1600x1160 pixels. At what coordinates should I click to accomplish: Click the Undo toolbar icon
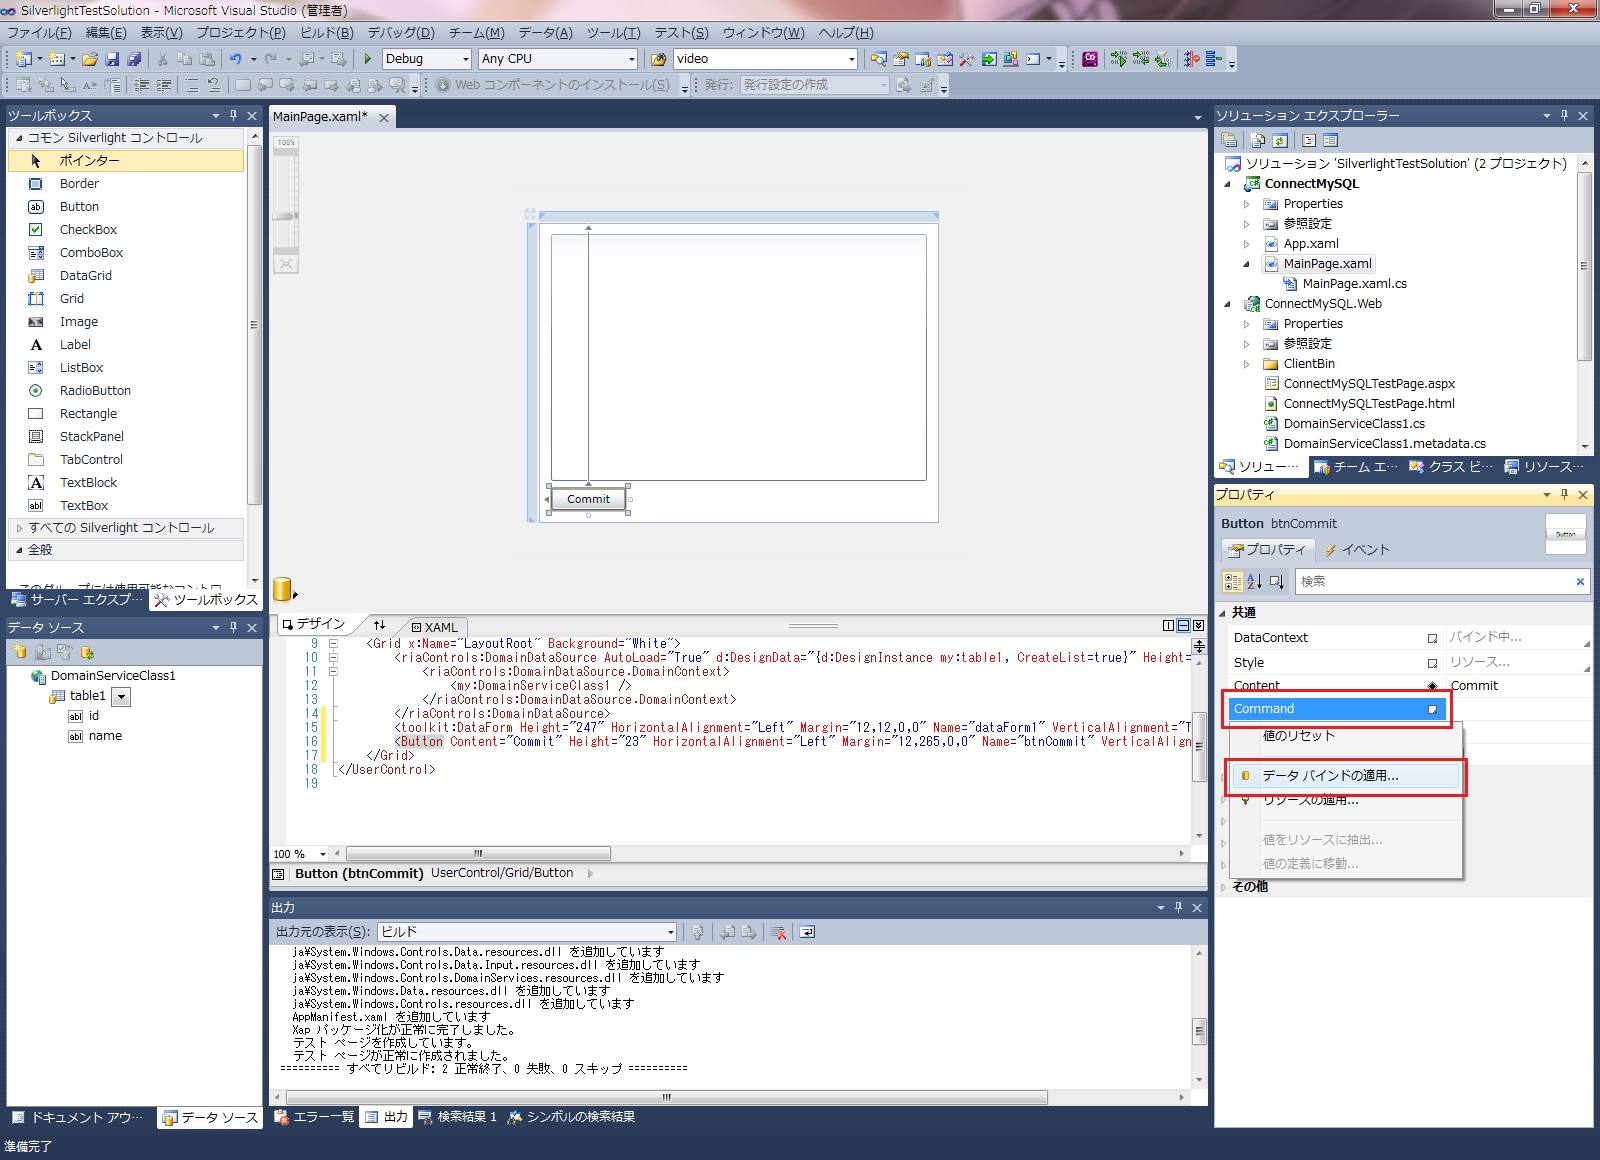[236, 59]
